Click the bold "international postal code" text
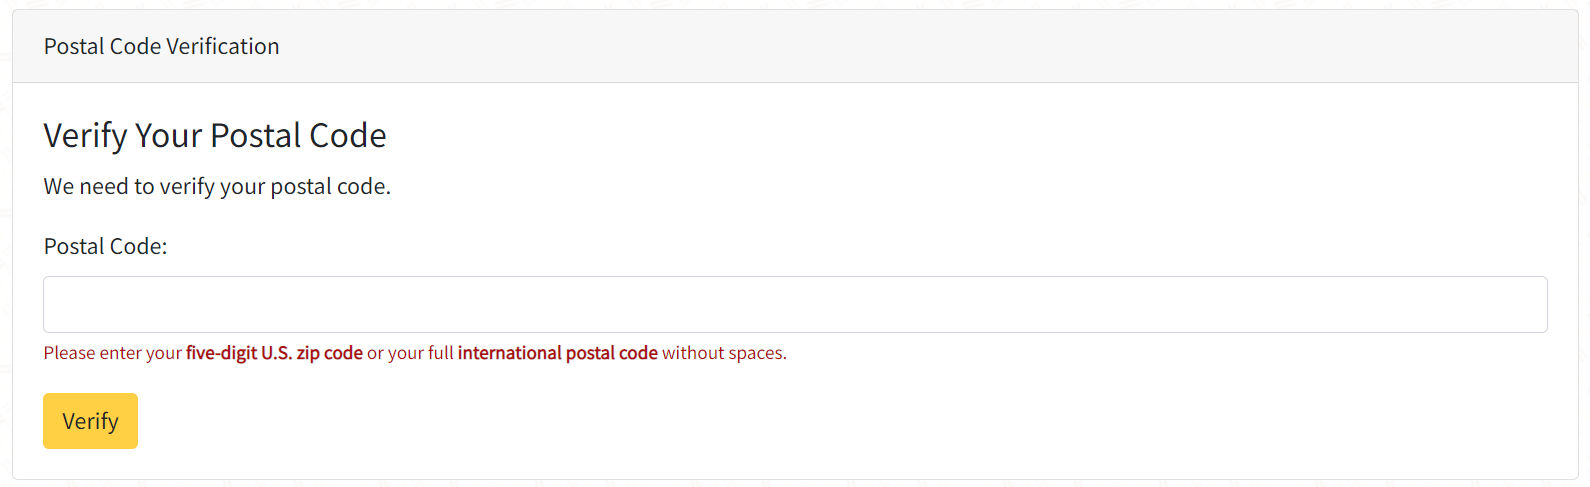 point(557,353)
